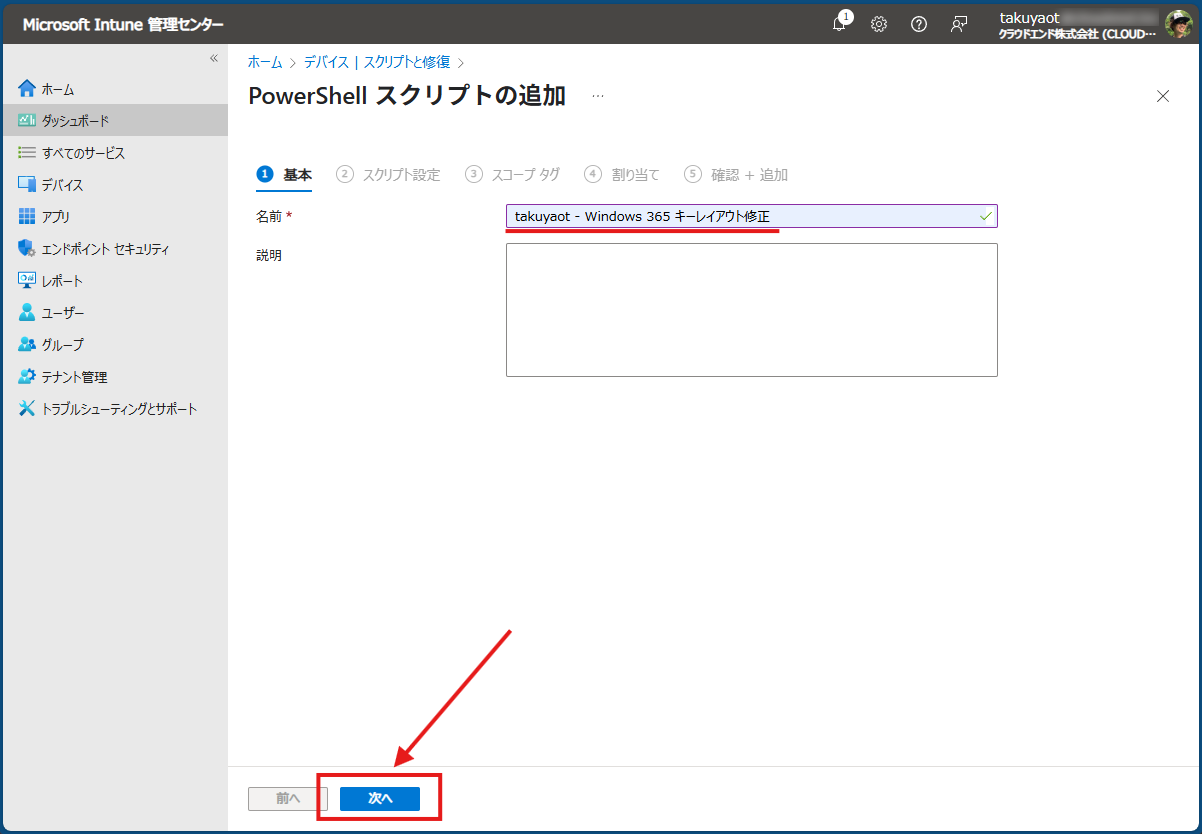
Task: Click the ホーム house icon in sidebar
Action: click(x=27, y=89)
